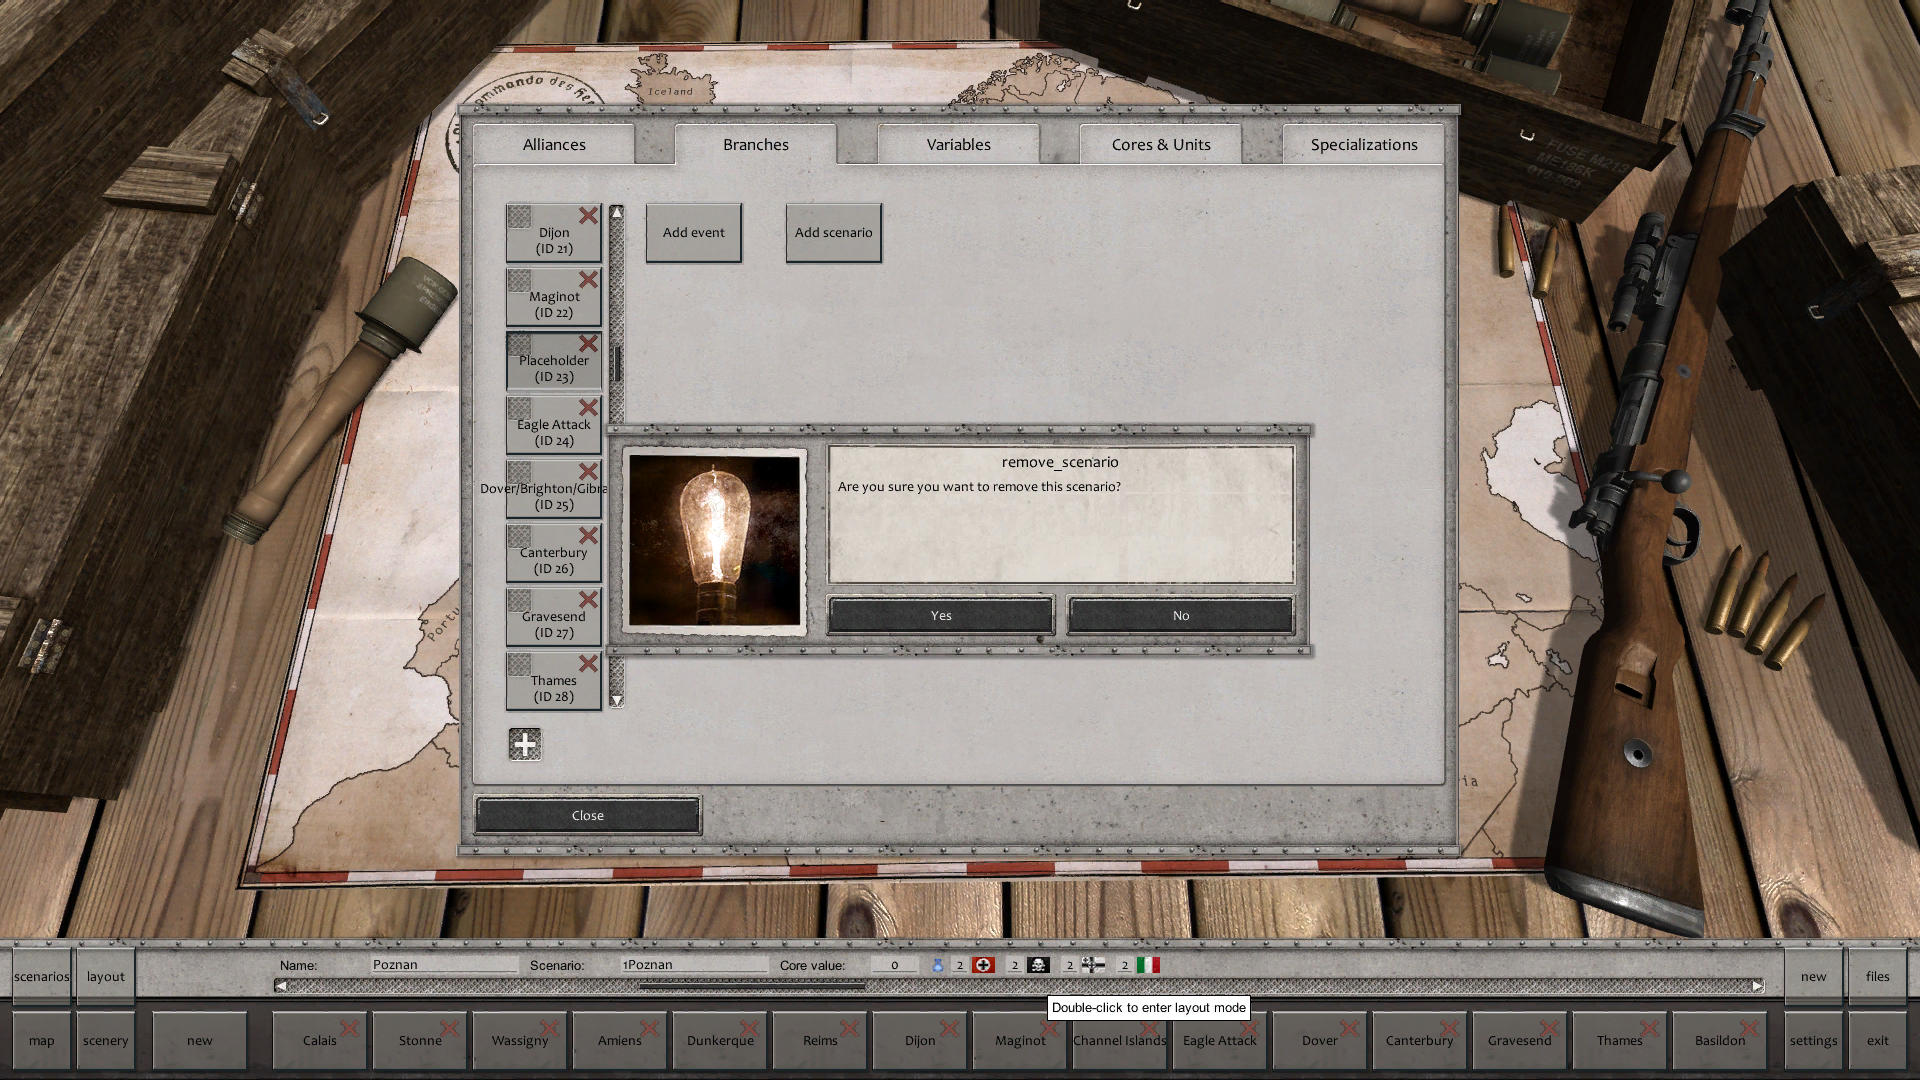Open the Specializations tab

click(1364, 144)
